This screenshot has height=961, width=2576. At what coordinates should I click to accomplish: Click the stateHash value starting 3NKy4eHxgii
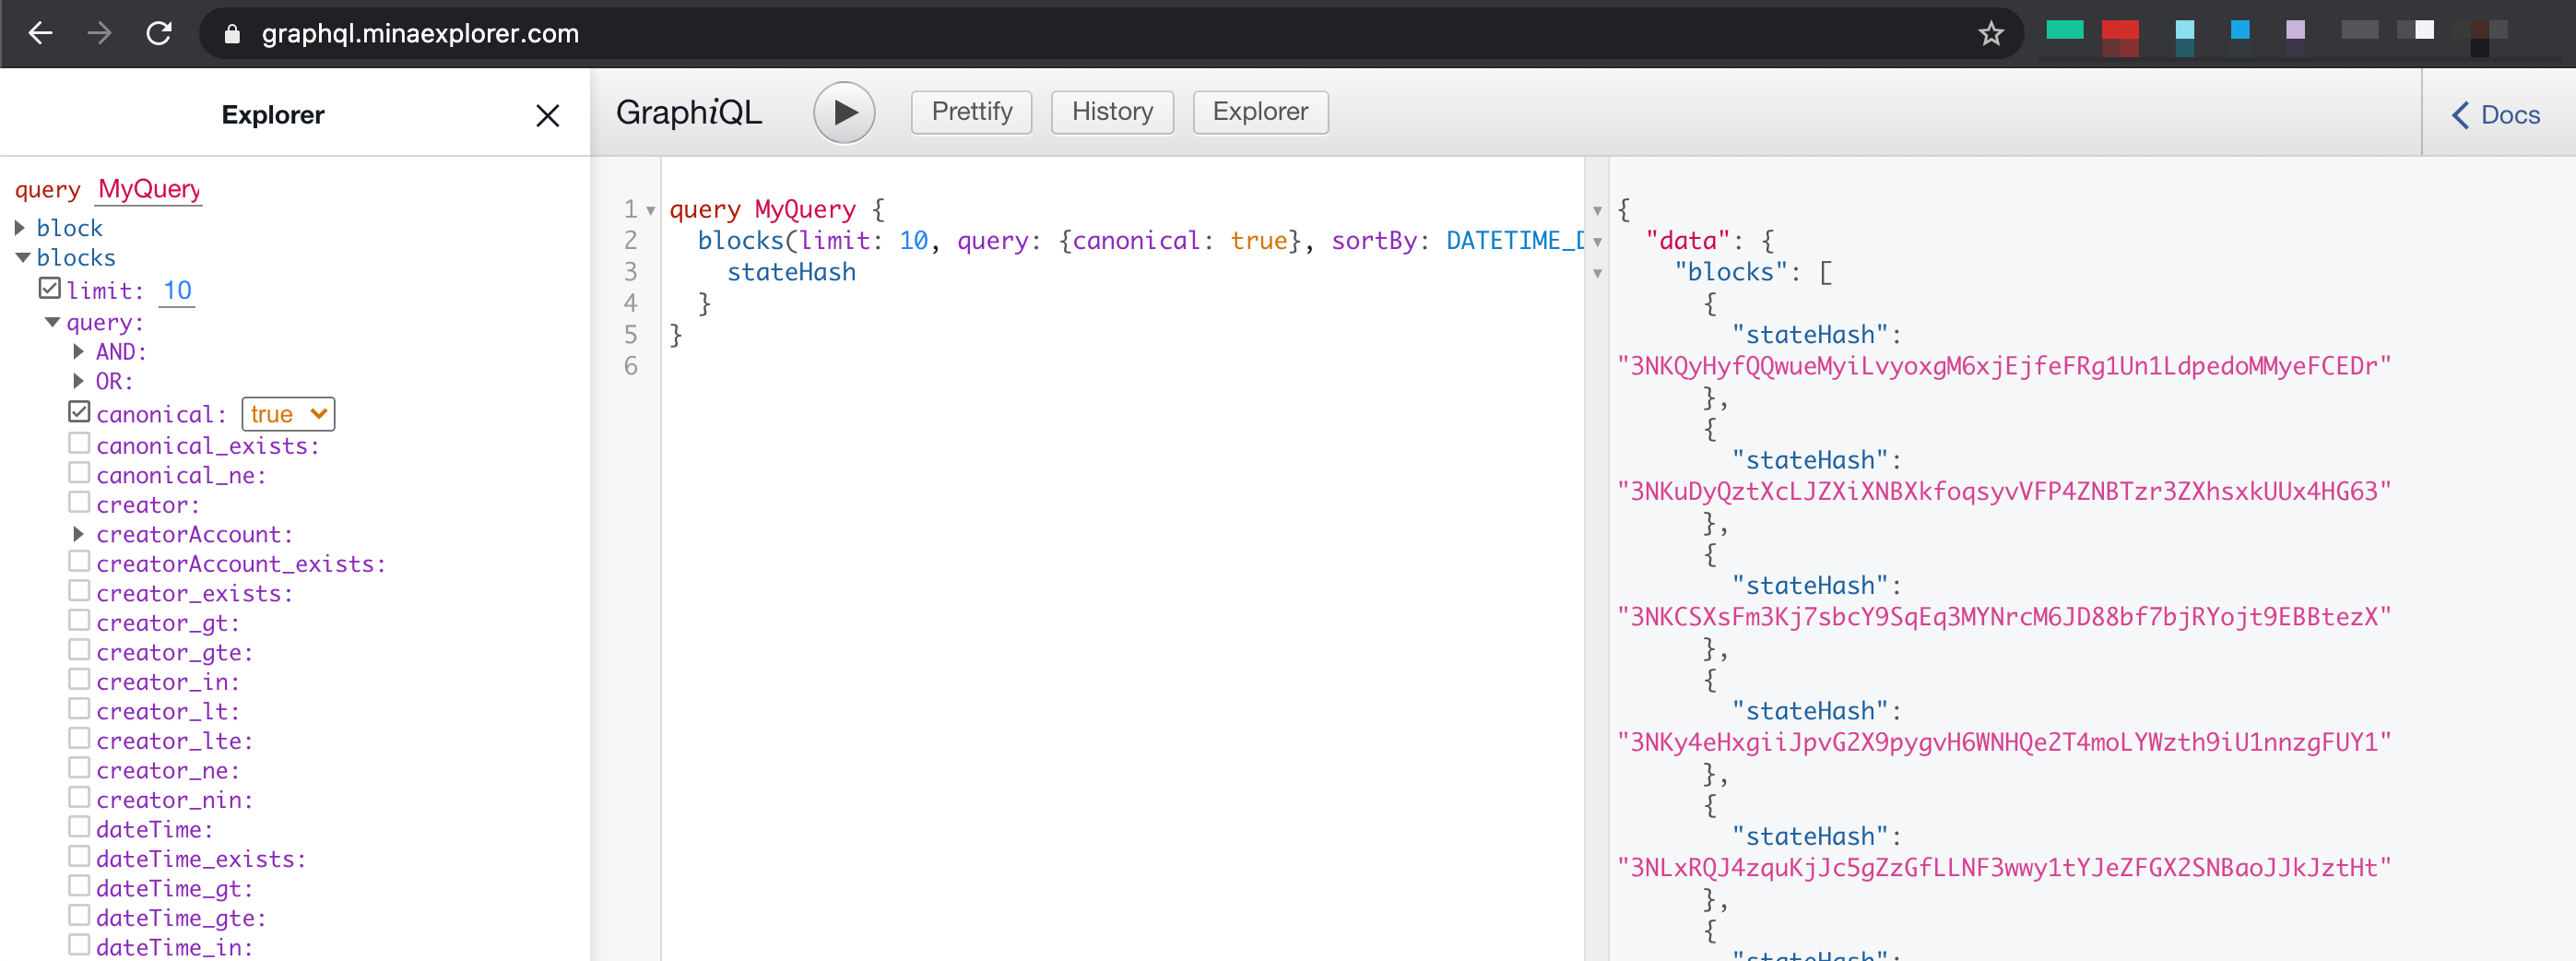(2003, 742)
